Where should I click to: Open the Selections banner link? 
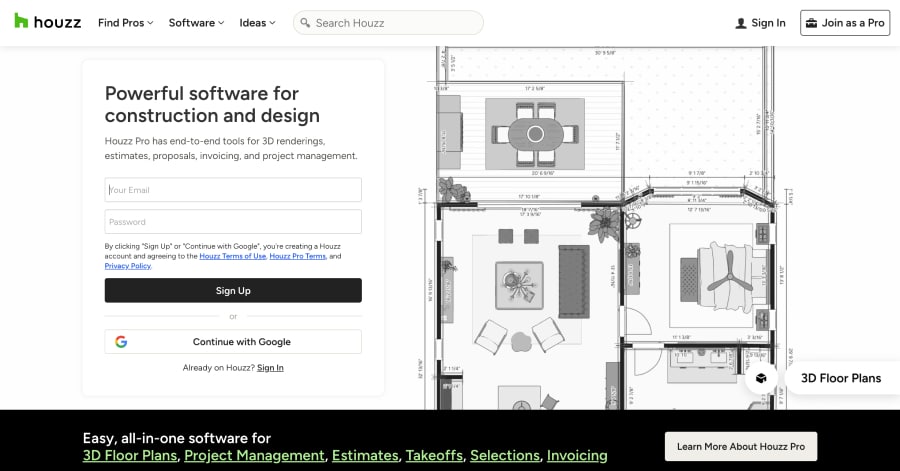click(x=505, y=456)
